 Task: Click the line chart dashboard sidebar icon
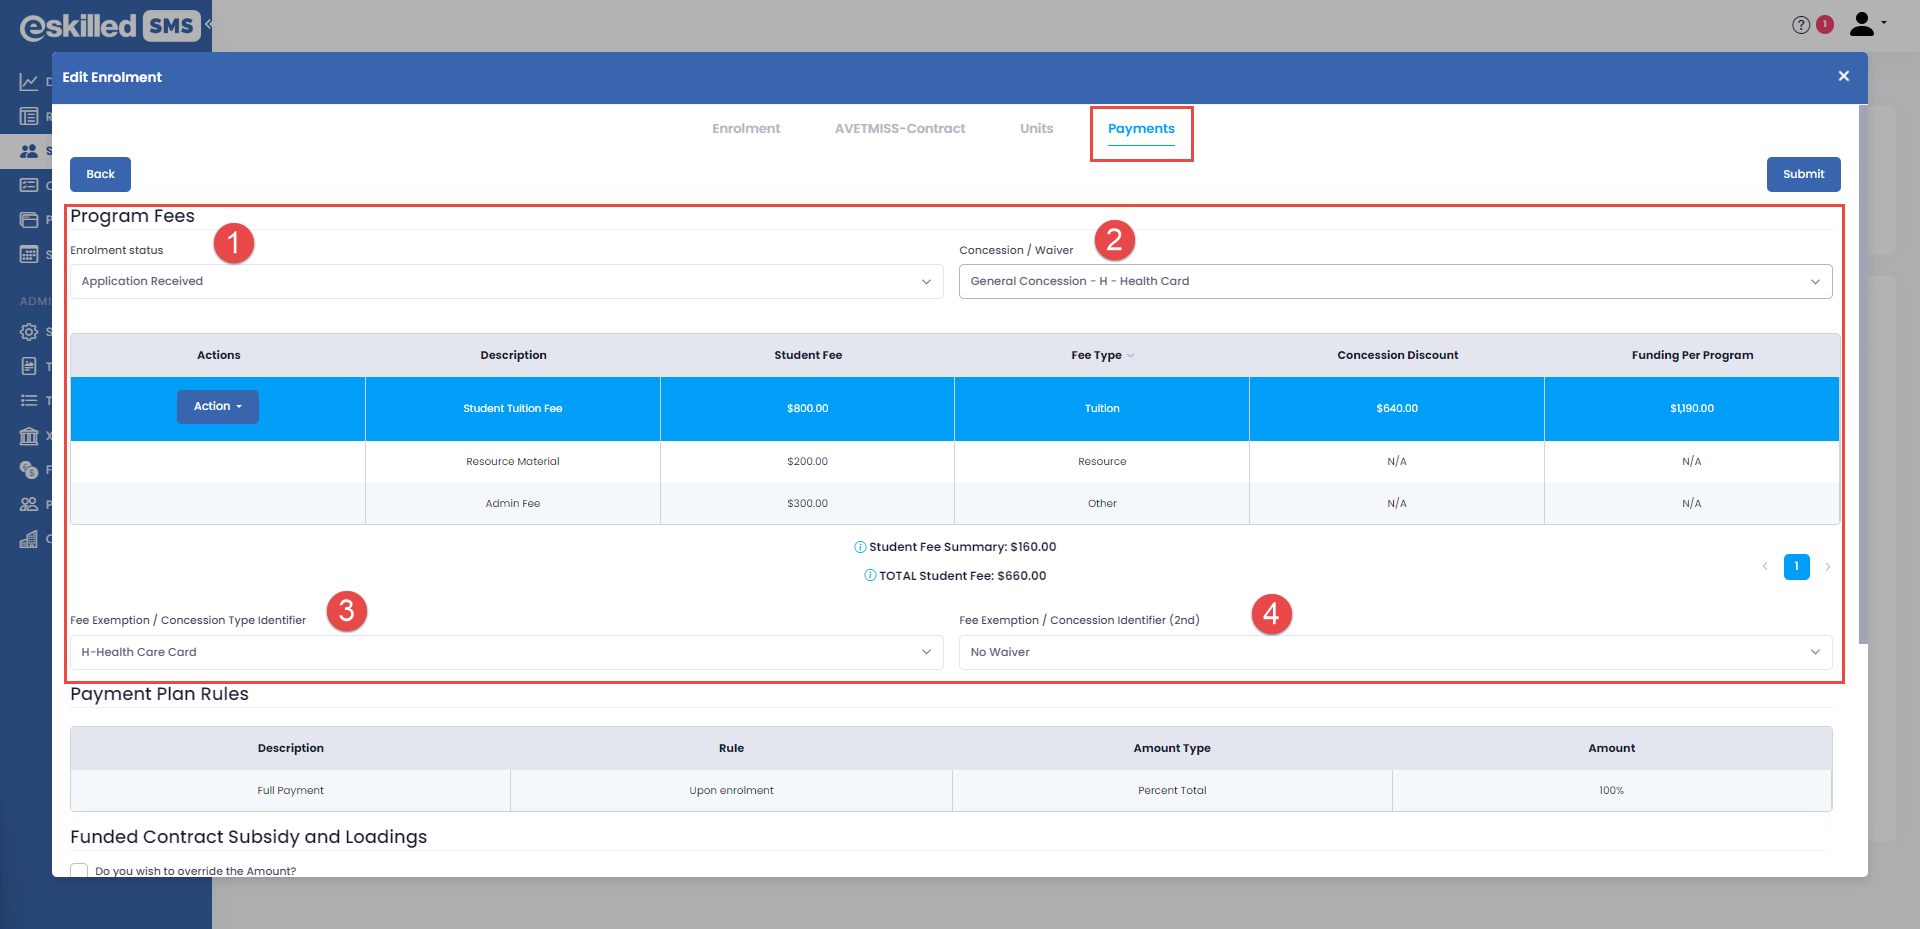pos(29,82)
